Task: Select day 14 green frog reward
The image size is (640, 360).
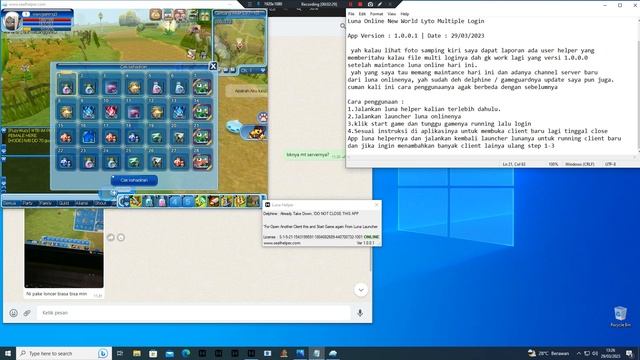Action: pos(202,110)
